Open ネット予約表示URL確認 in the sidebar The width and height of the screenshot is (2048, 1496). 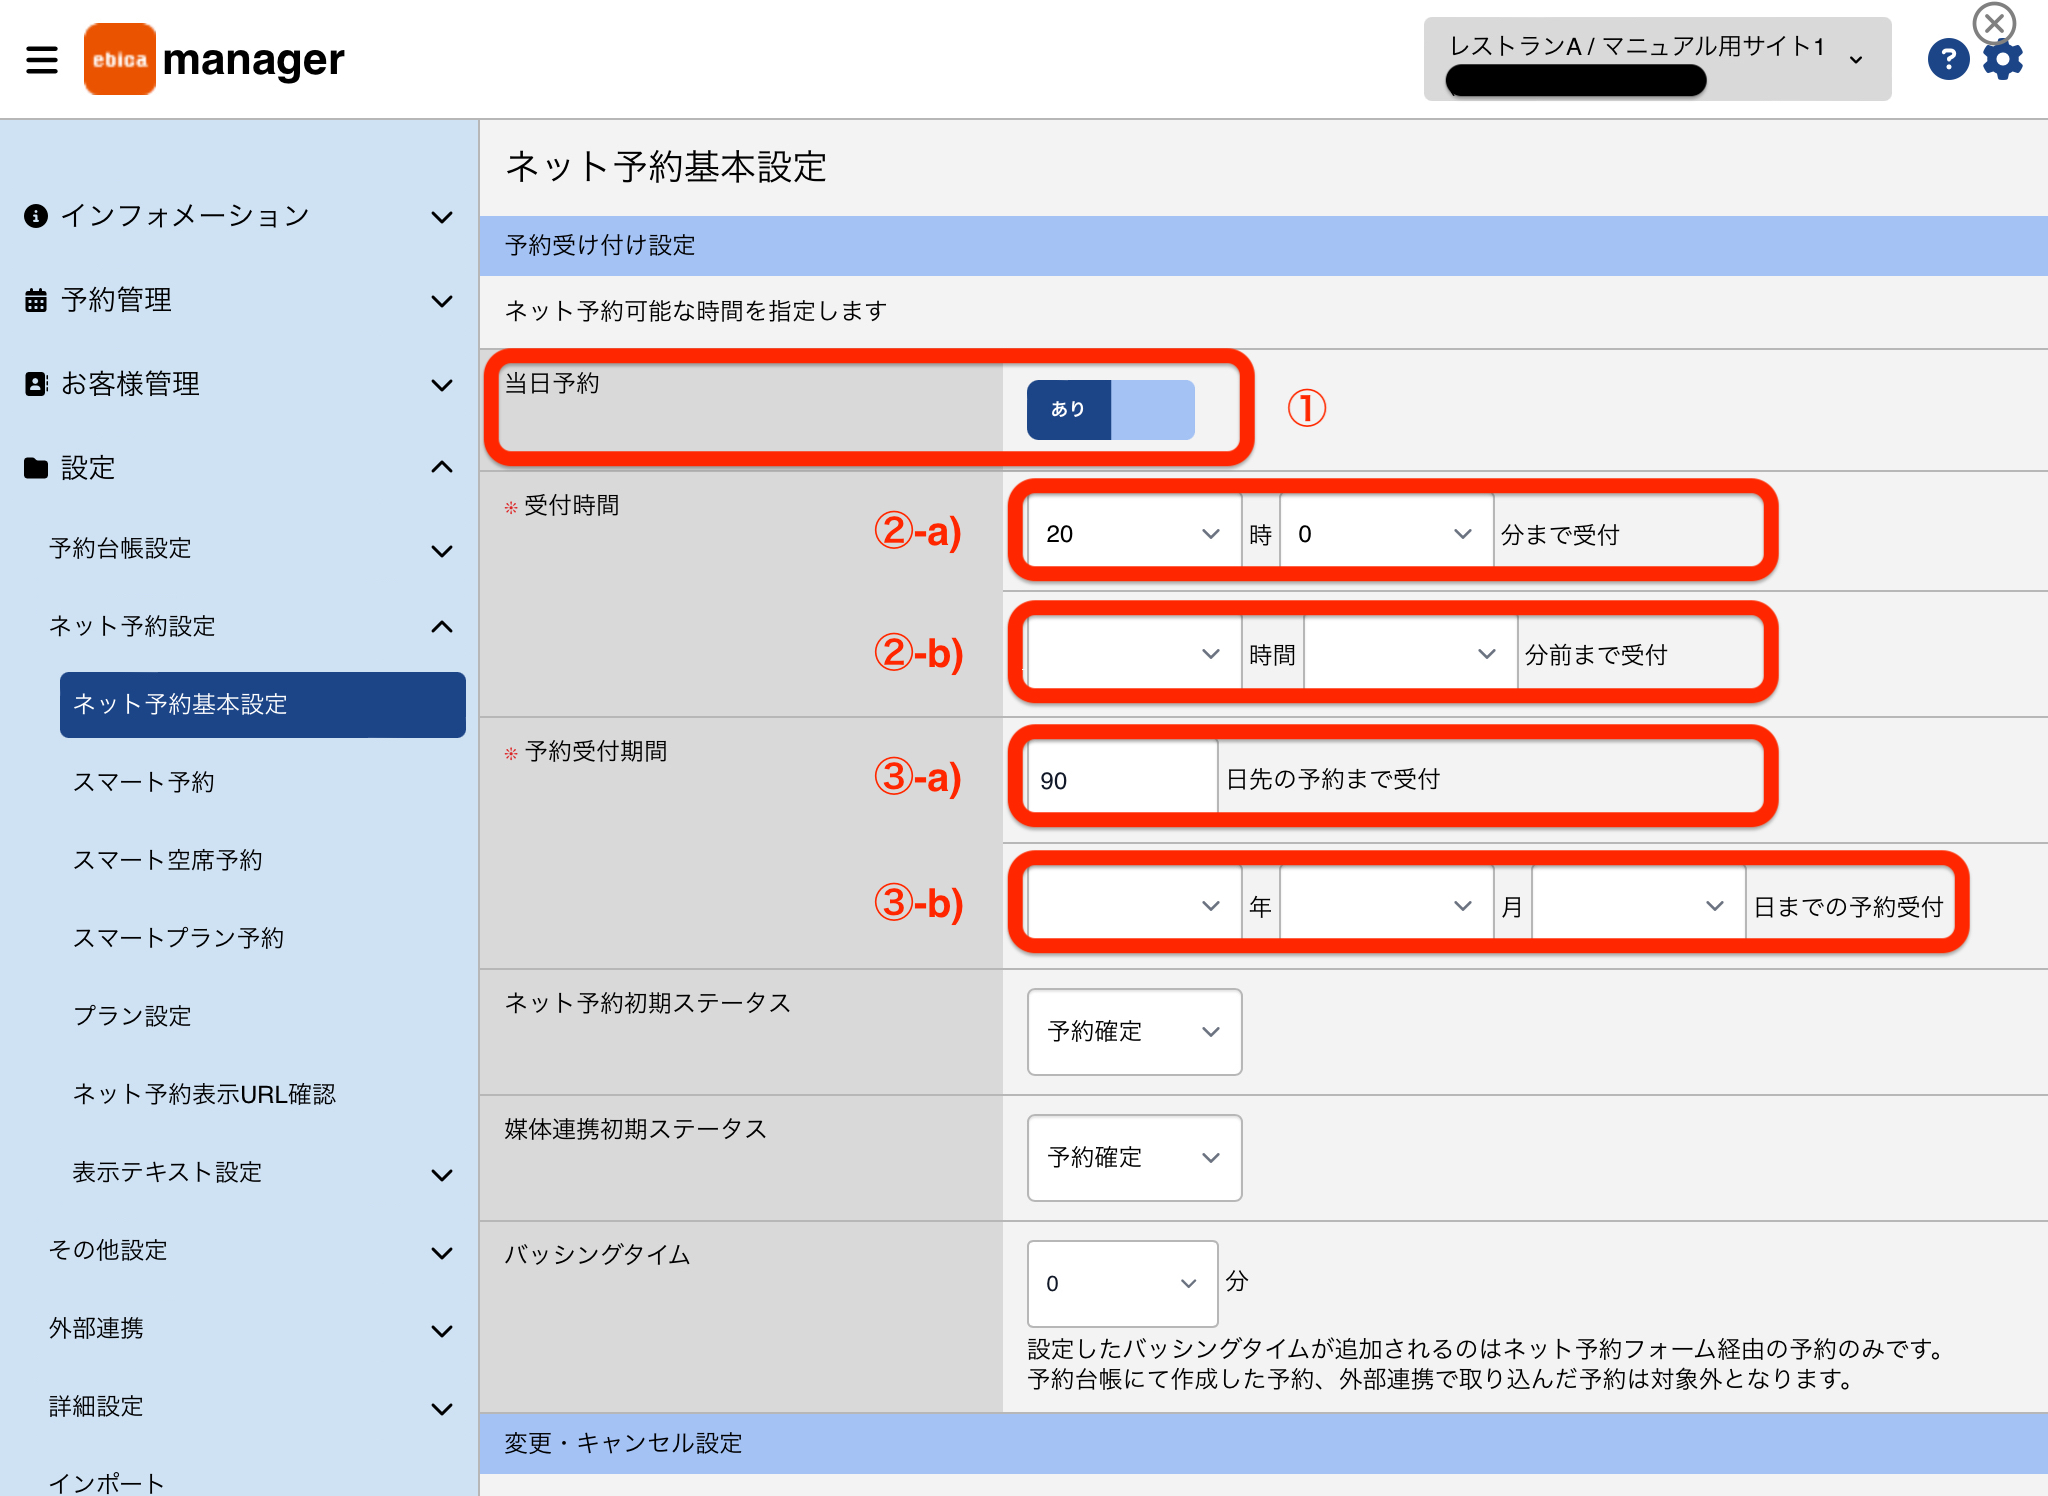click(204, 1095)
